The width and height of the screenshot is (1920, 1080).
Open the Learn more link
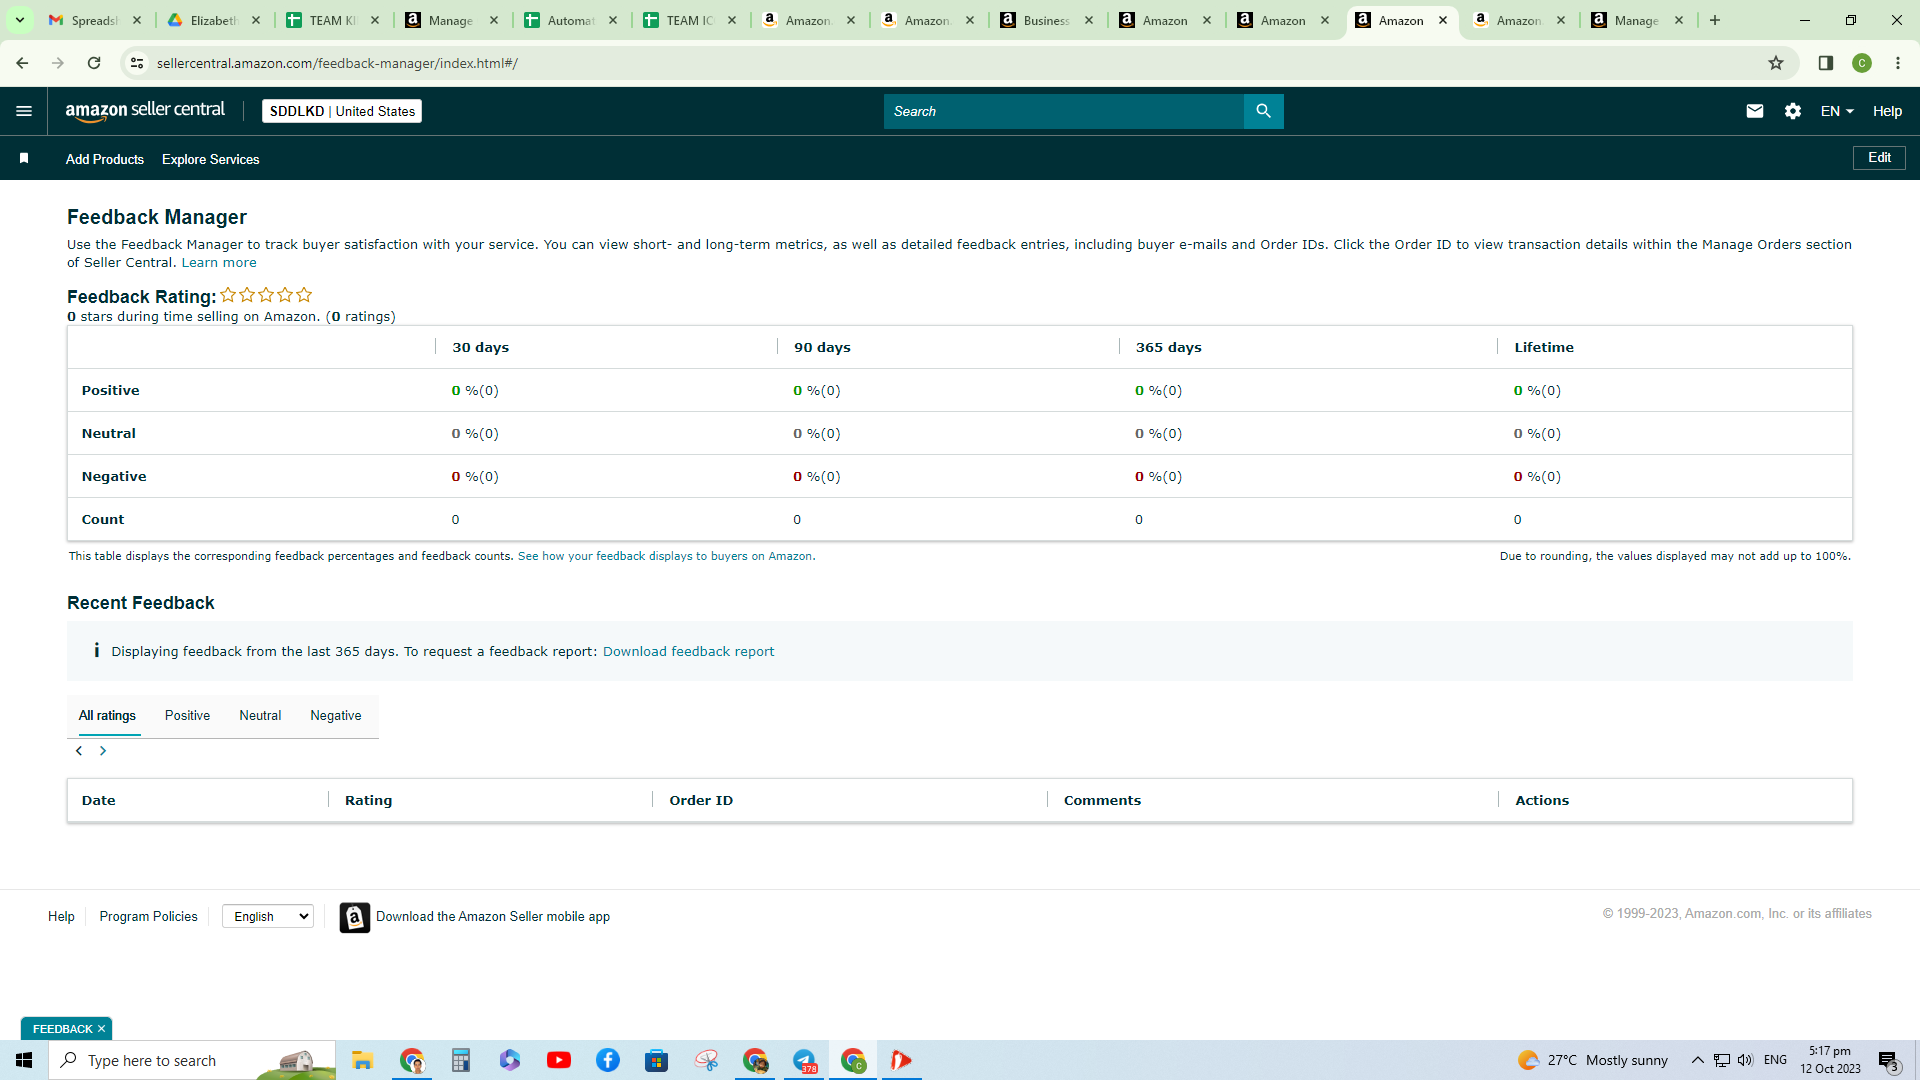click(219, 263)
